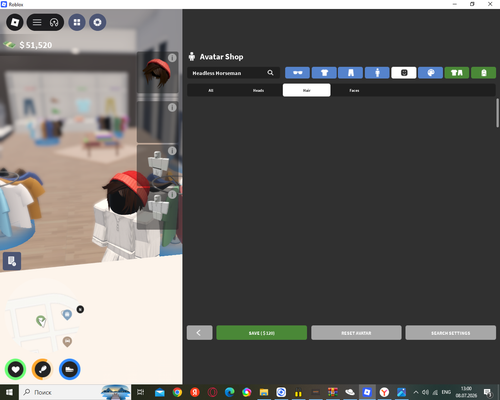Click the headset voice icon
Screen dimensions: 500x400
tap(54, 22)
